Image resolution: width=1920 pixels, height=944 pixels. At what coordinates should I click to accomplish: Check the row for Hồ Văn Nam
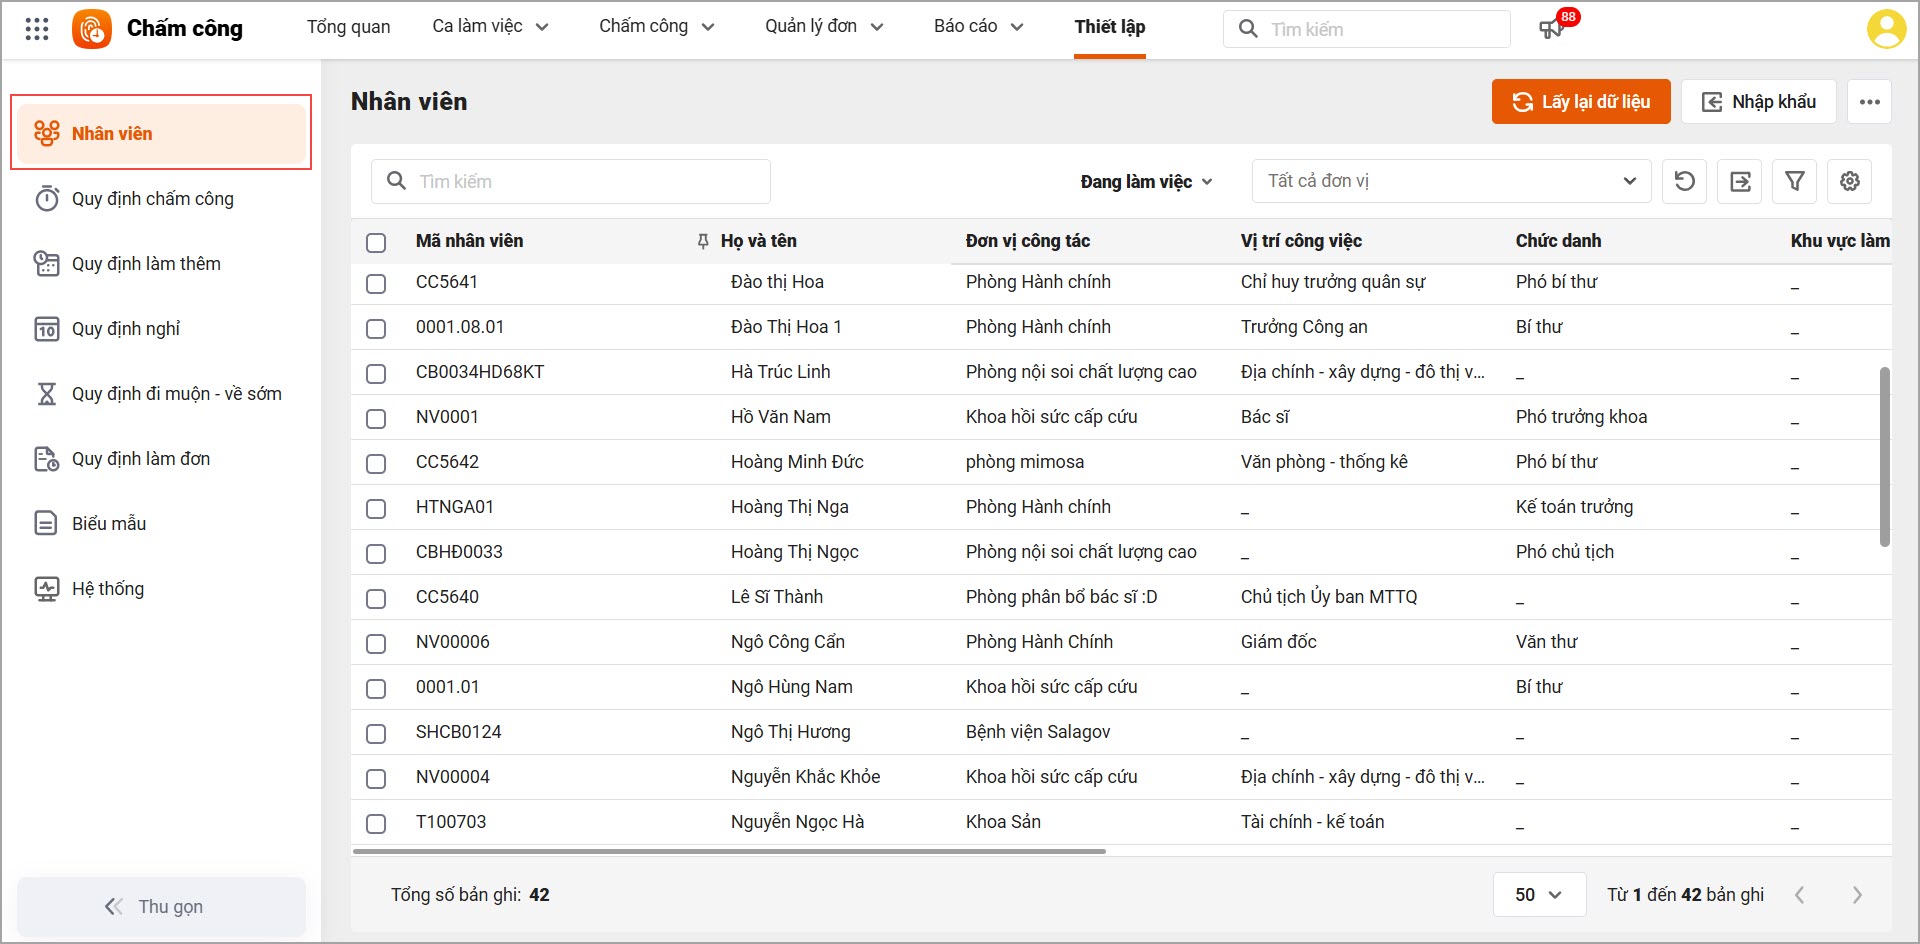coord(376,418)
